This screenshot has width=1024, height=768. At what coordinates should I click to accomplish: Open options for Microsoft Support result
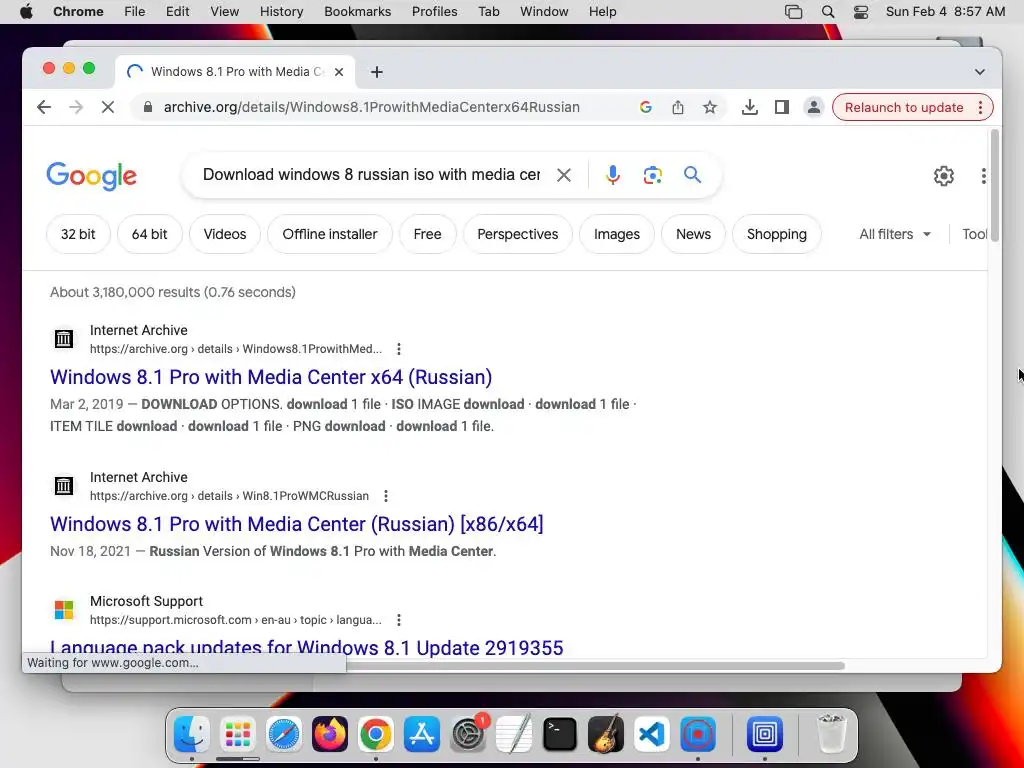[x=398, y=620]
